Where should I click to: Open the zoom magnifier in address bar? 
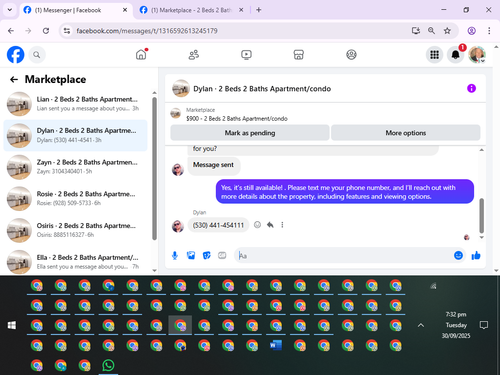click(x=431, y=31)
